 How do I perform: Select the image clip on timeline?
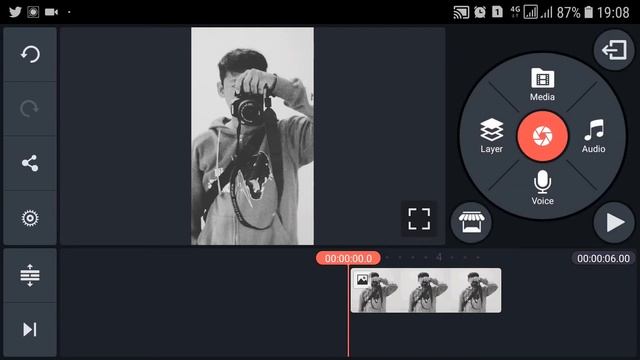click(426, 290)
